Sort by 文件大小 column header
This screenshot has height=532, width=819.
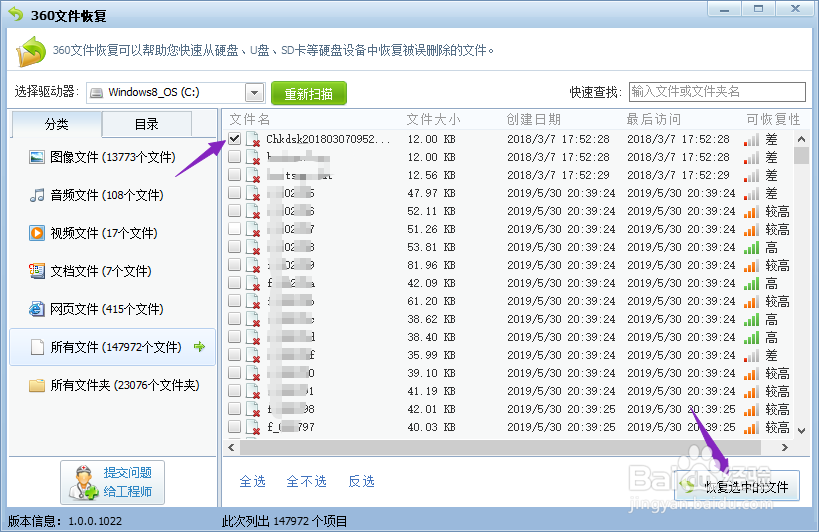point(434,120)
